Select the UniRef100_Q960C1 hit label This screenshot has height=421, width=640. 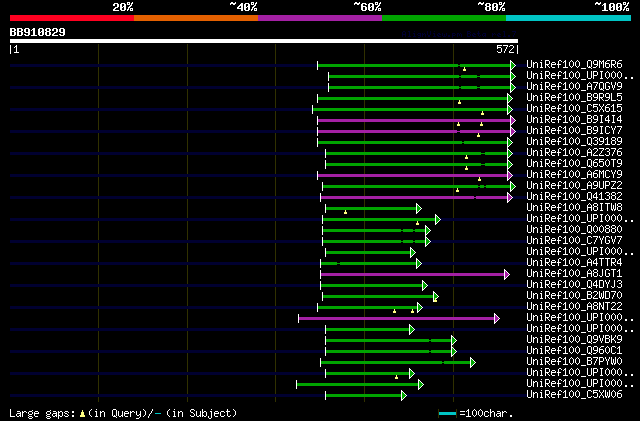coord(574,351)
